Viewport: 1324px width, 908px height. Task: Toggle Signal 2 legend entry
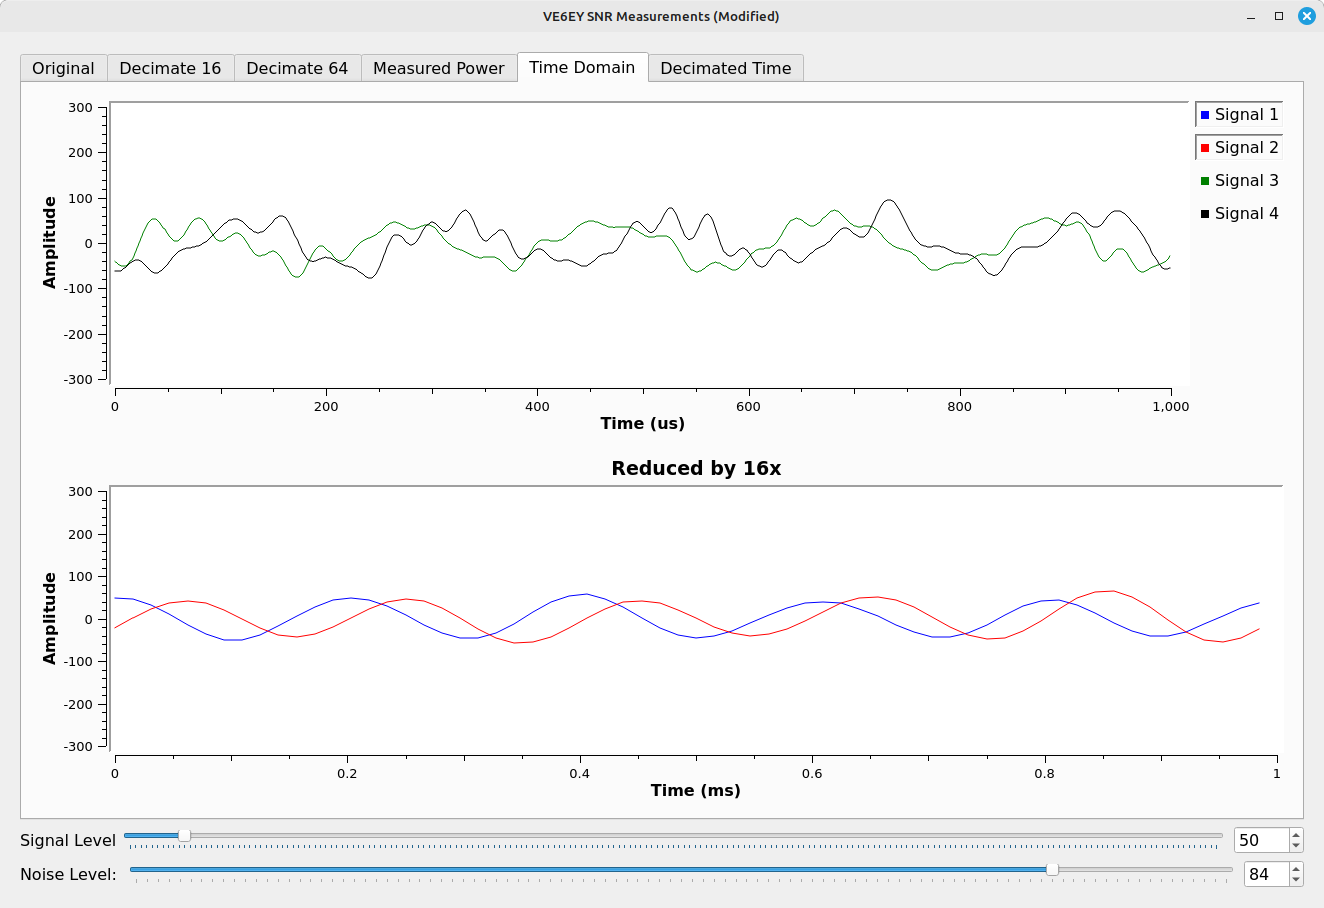[1238, 148]
